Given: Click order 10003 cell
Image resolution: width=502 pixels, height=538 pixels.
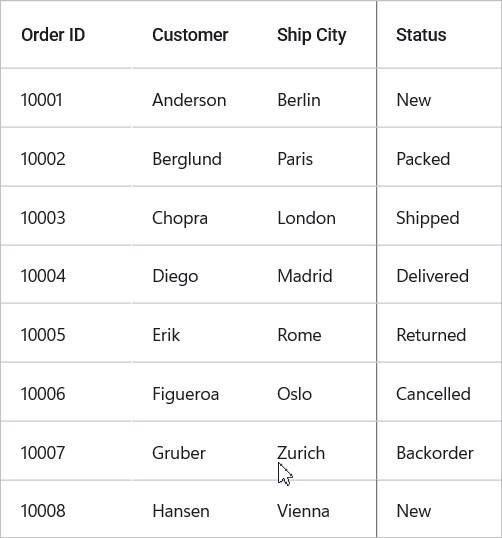Looking at the screenshot, I should [66, 216].
